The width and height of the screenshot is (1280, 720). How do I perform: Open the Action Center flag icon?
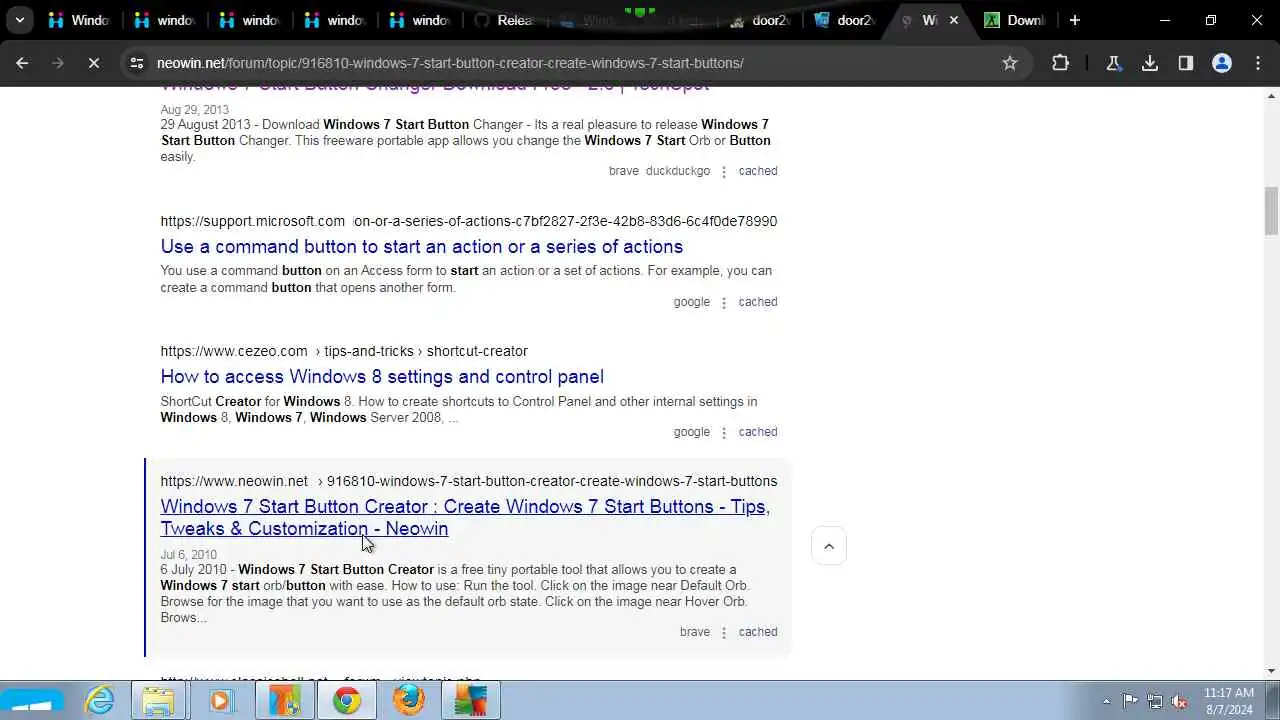click(x=1130, y=701)
